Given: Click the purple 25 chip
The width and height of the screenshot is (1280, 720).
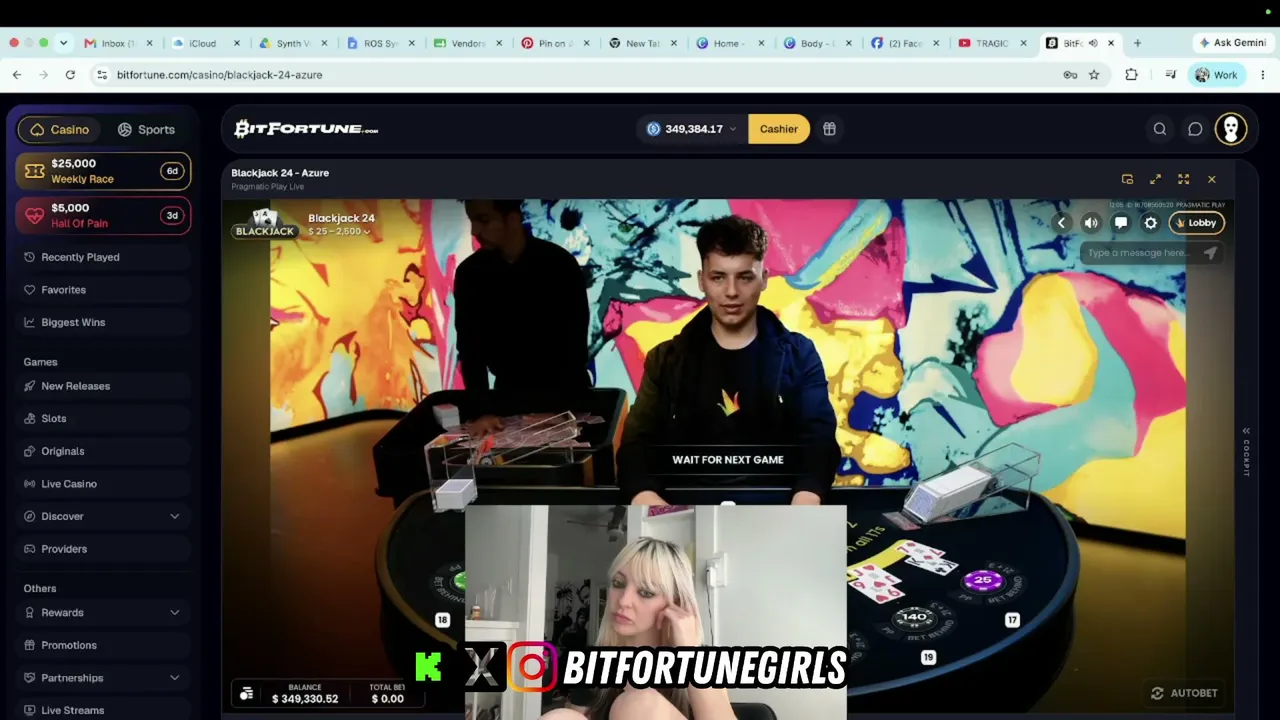Looking at the screenshot, I should tap(983, 580).
